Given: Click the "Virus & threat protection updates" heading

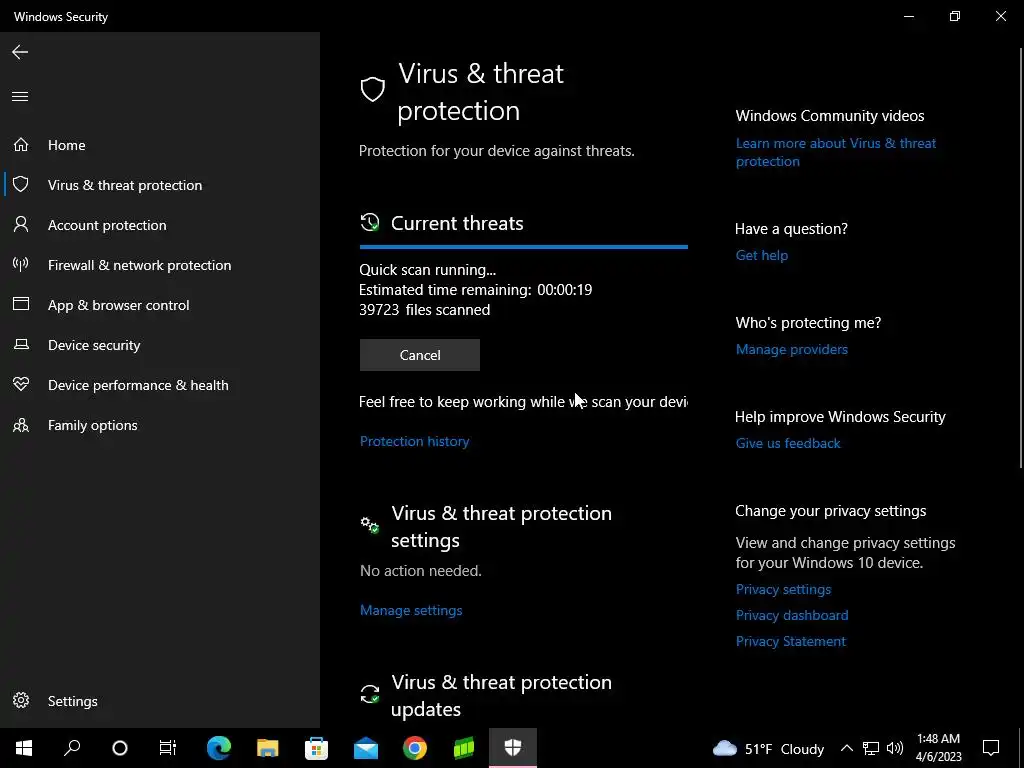Looking at the screenshot, I should 502,695.
